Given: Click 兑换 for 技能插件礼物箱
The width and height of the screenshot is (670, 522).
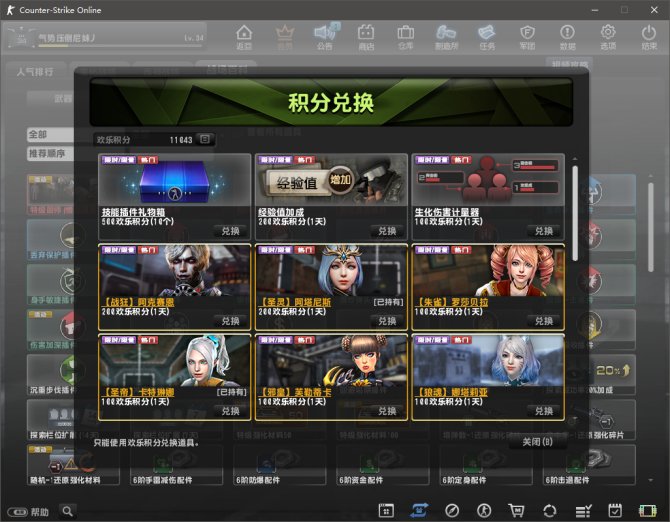Looking at the screenshot, I should click(x=230, y=231).
